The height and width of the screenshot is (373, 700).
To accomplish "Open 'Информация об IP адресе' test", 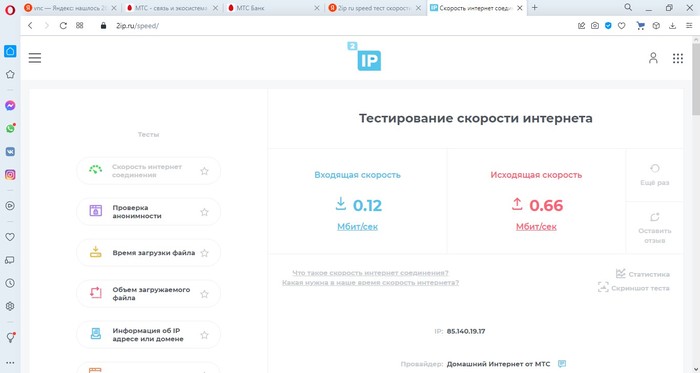I will [149, 335].
